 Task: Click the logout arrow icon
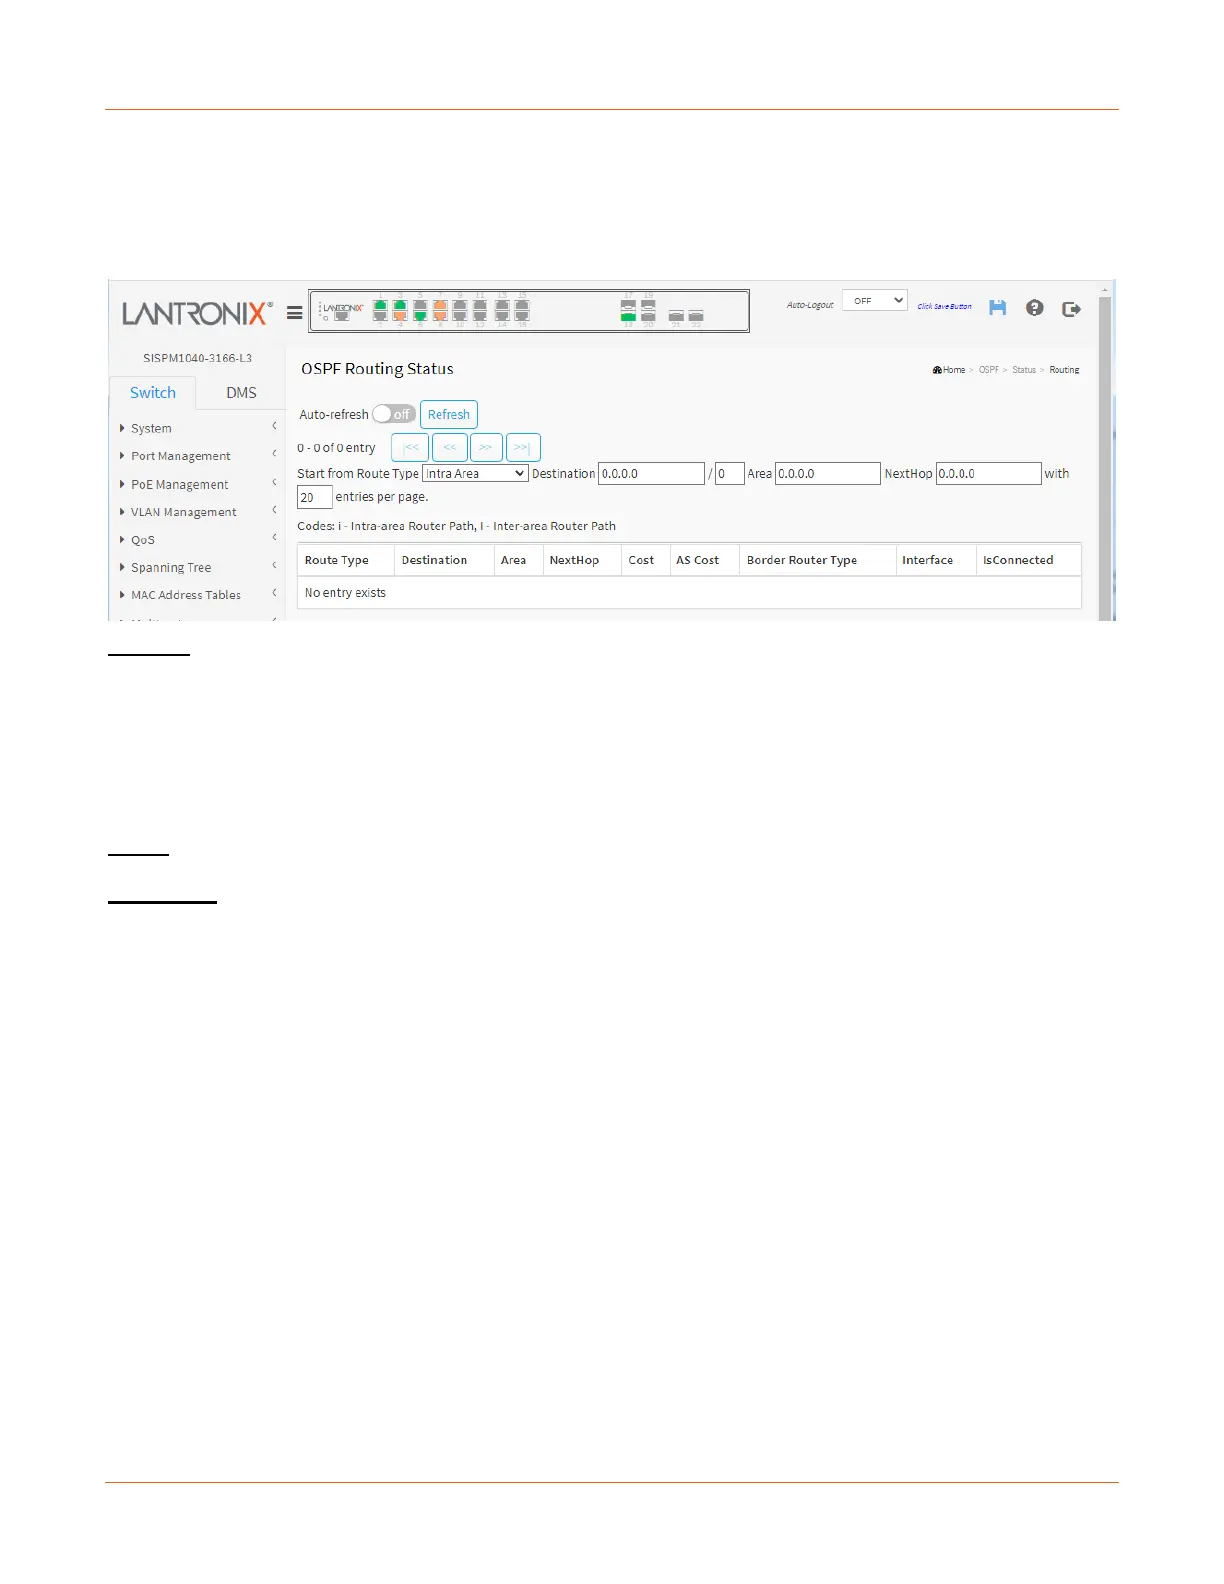pyautogui.click(x=1071, y=309)
